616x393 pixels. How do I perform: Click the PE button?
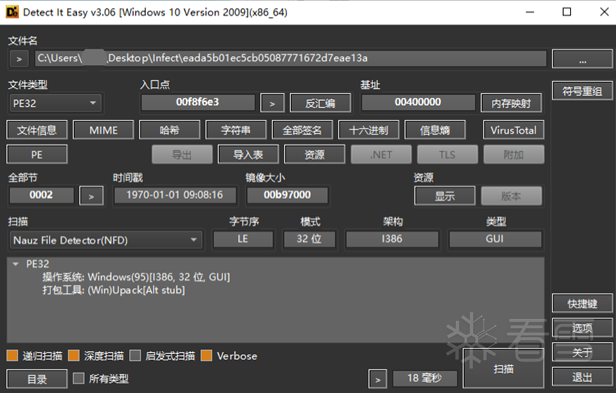pos(37,154)
